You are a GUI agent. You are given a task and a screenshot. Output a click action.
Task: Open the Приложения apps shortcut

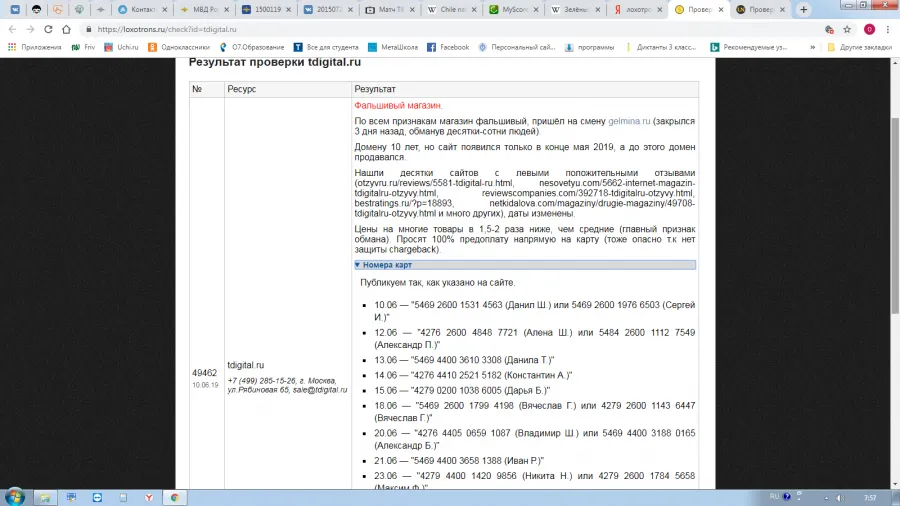click(x=34, y=47)
